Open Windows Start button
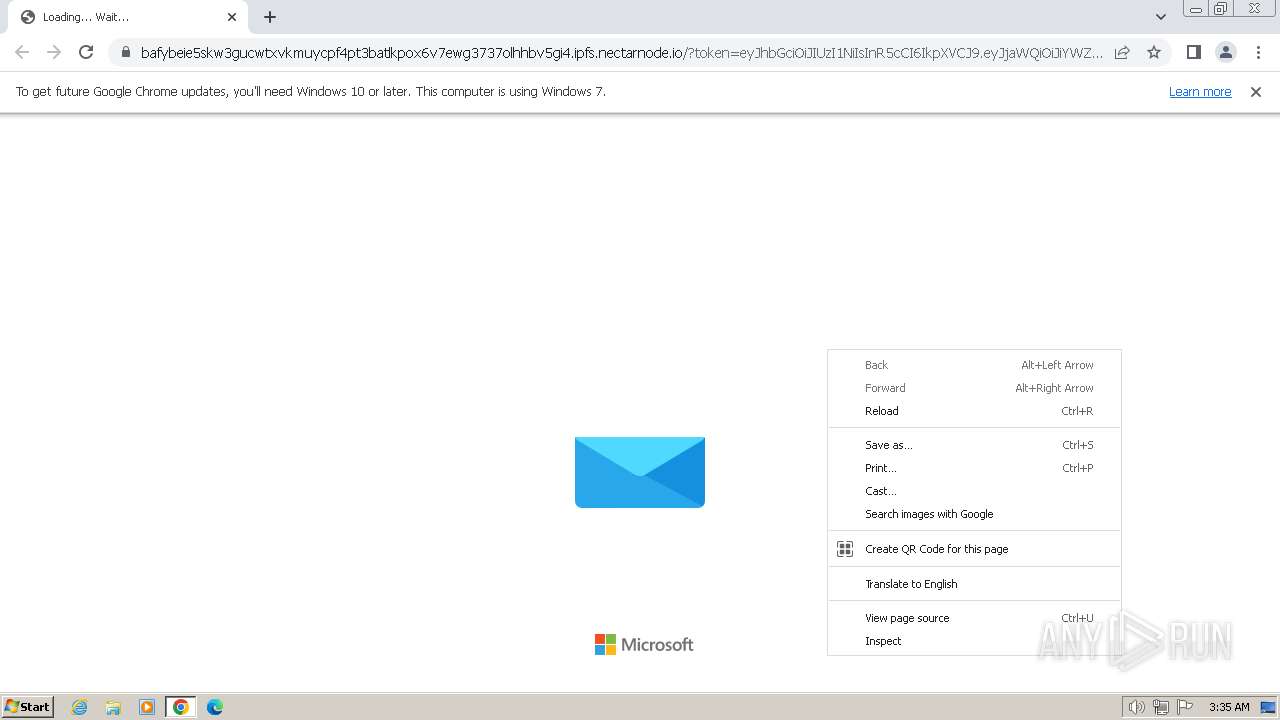This screenshot has width=1280, height=720. click(x=27, y=707)
